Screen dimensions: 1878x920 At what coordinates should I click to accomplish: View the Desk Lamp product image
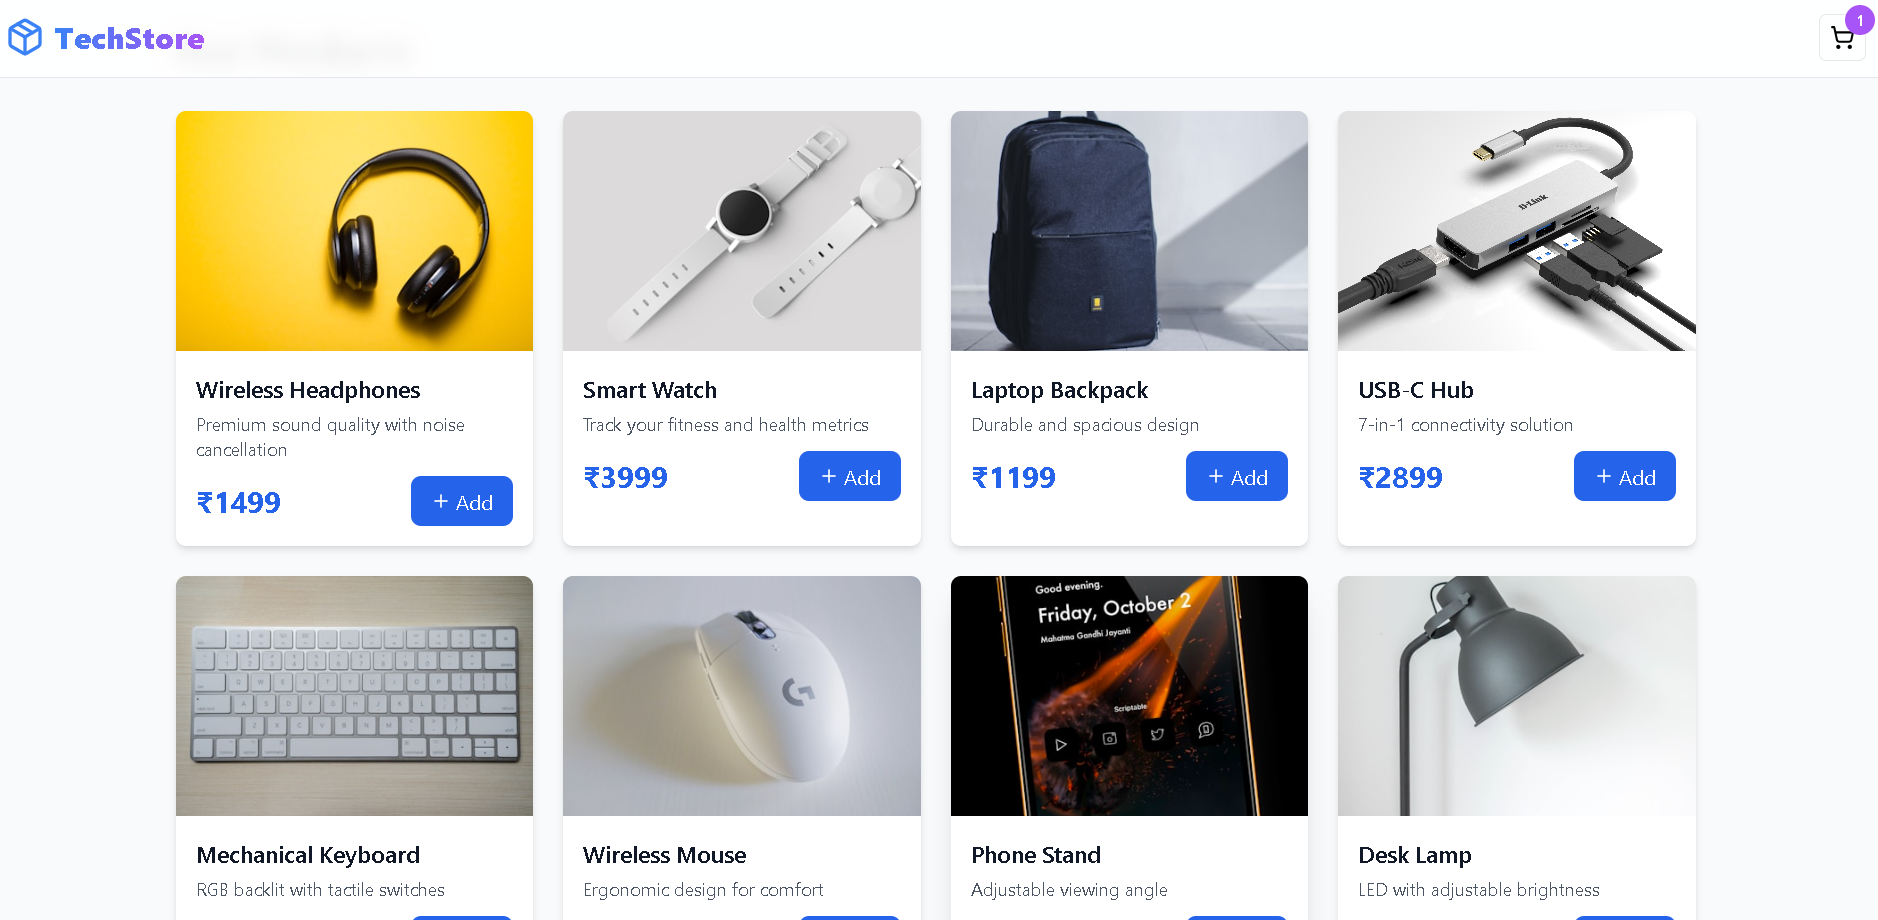[x=1517, y=696]
